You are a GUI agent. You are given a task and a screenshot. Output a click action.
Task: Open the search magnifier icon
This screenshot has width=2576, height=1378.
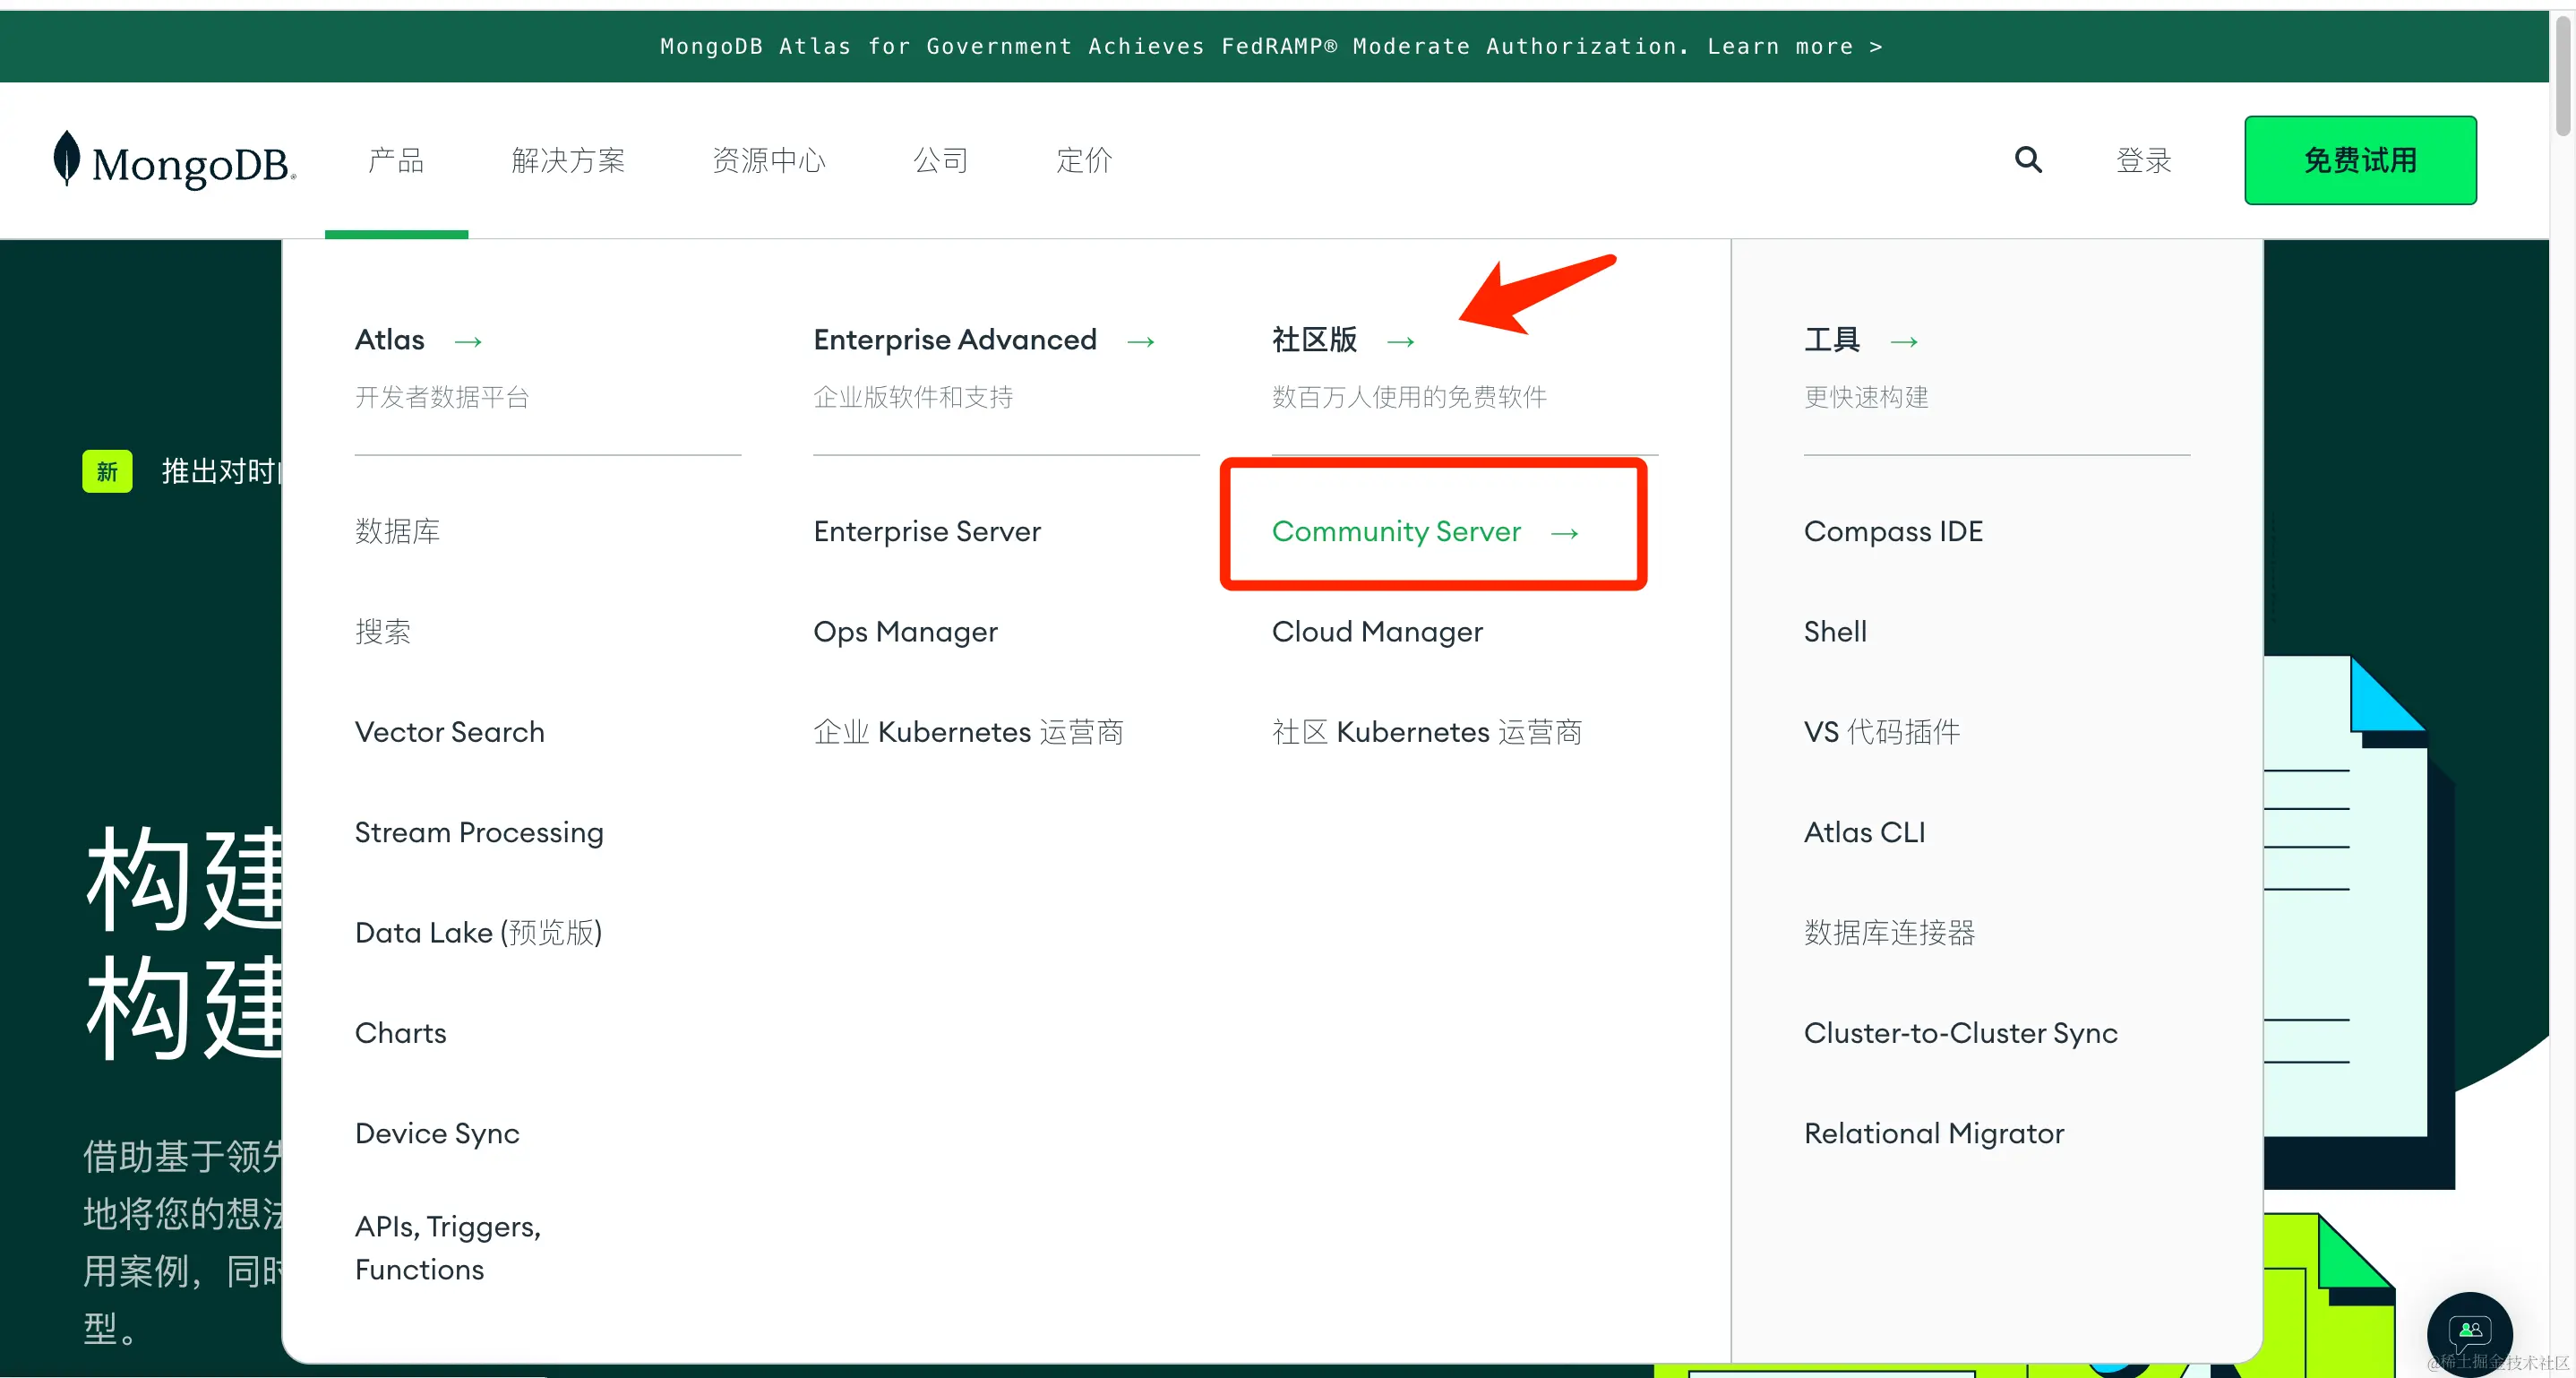(2027, 160)
